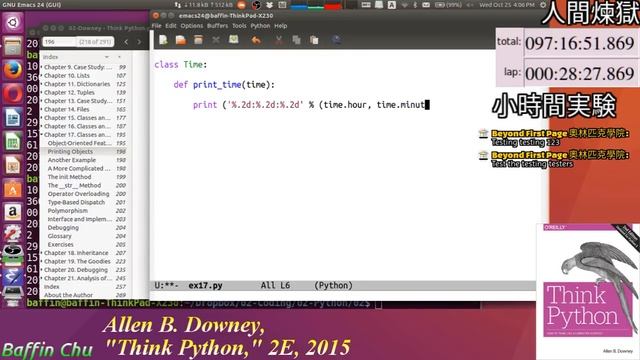Go to next page in document viewer
This screenshot has height=360, width=640.
point(139,42)
